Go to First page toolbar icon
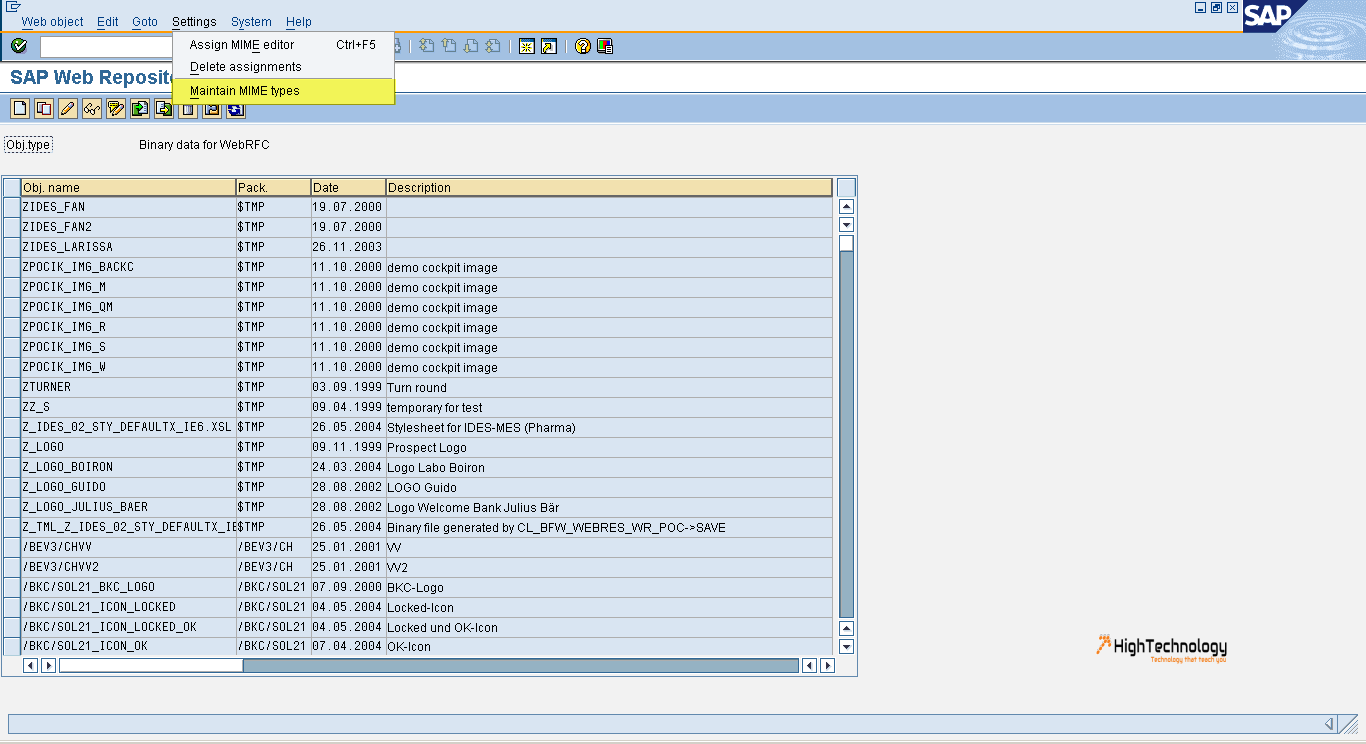The width and height of the screenshot is (1366, 744). click(426, 46)
